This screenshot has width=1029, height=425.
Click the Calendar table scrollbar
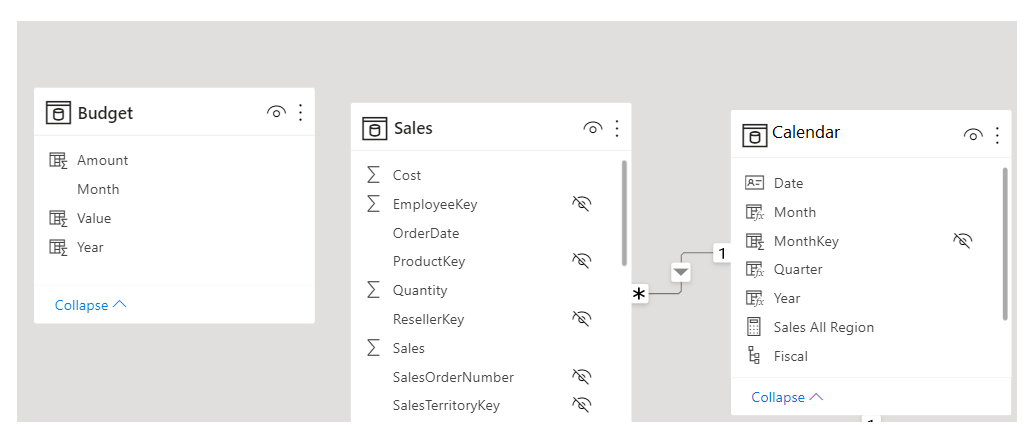pos(1005,244)
